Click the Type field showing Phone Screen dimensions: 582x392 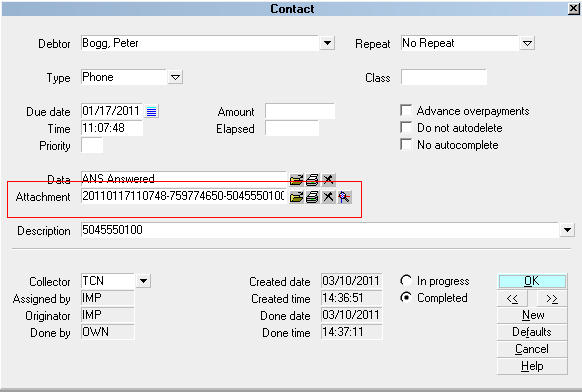click(x=124, y=77)
